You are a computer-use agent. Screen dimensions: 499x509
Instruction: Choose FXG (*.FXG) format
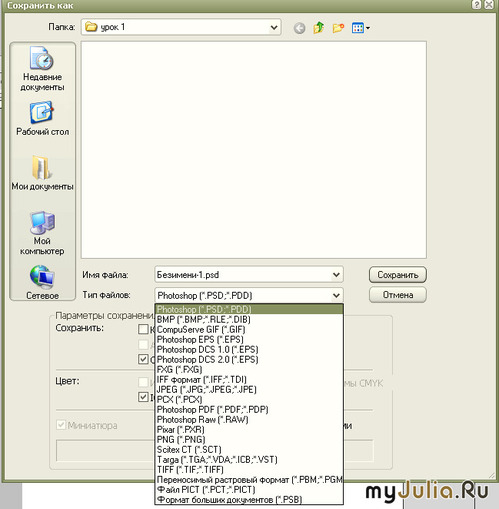pos(249,369)
